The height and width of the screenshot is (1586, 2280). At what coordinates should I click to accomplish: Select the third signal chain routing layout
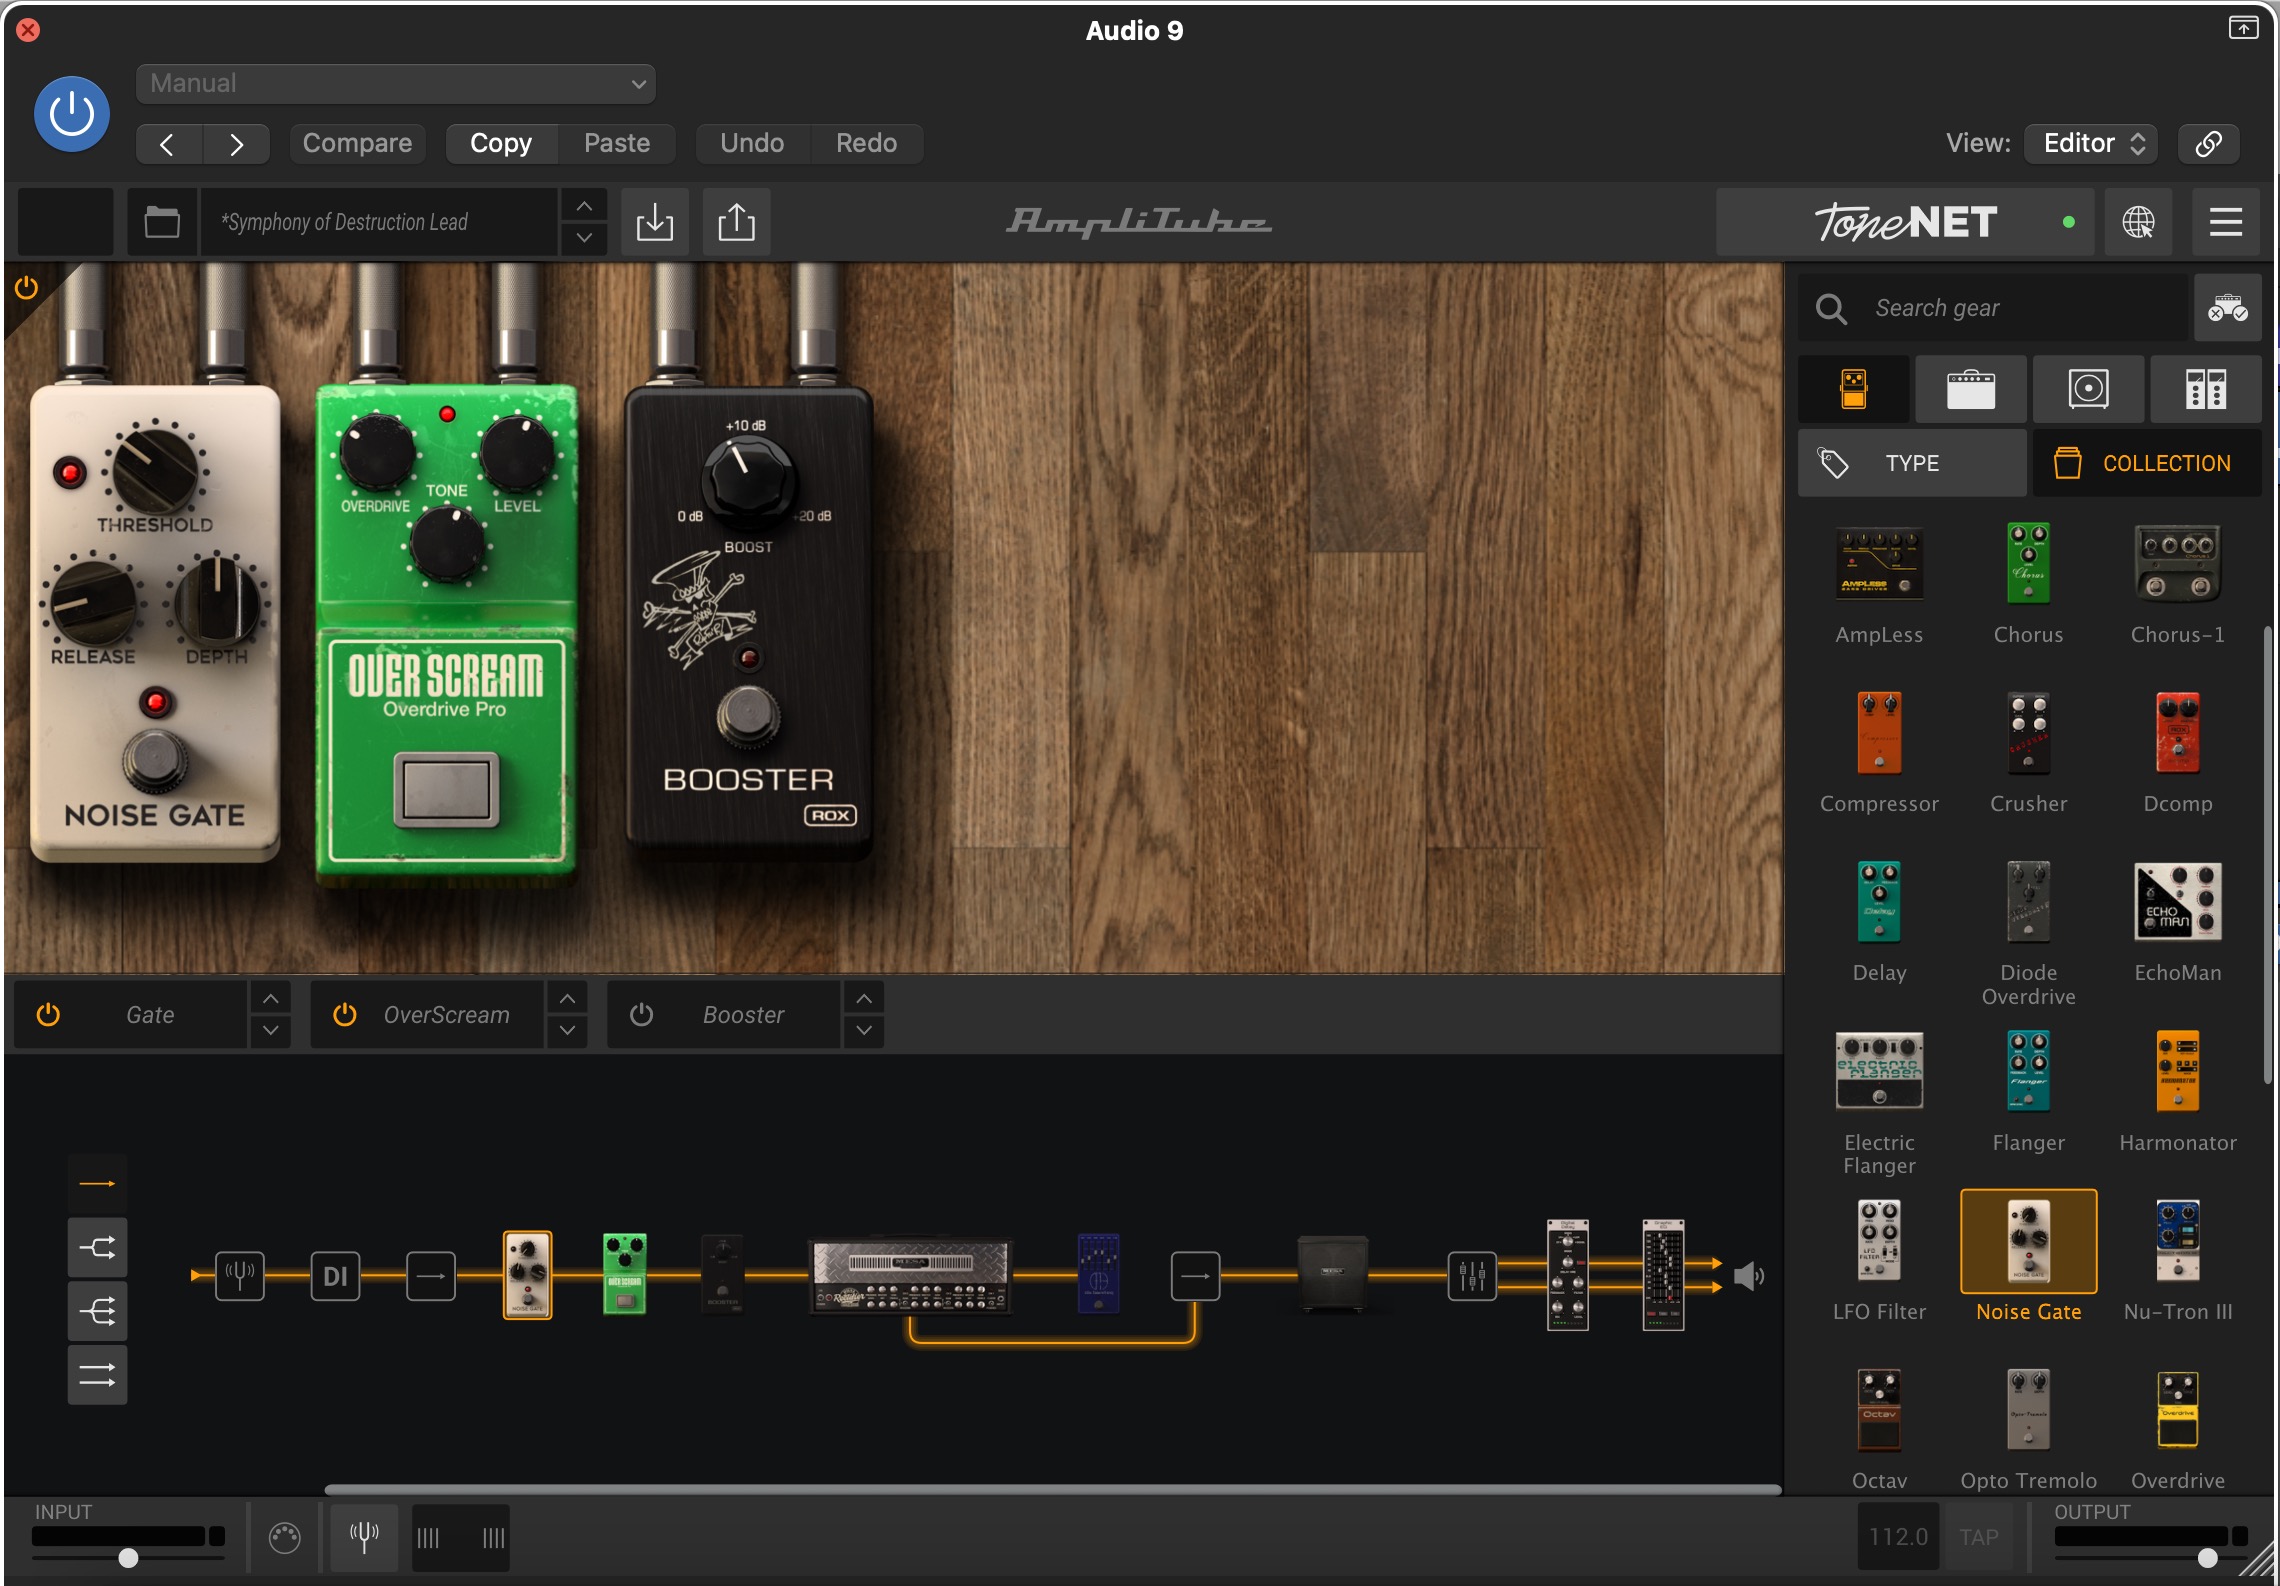[97, 1311]
